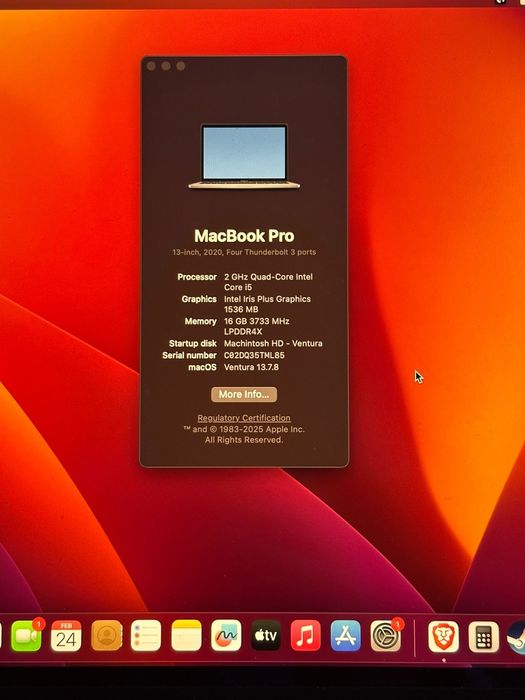Image resolution: width=525 pixels, height=700 pixels.
Task: Click the serial number "C02DQ35TML85"
Action: (254, 355)
